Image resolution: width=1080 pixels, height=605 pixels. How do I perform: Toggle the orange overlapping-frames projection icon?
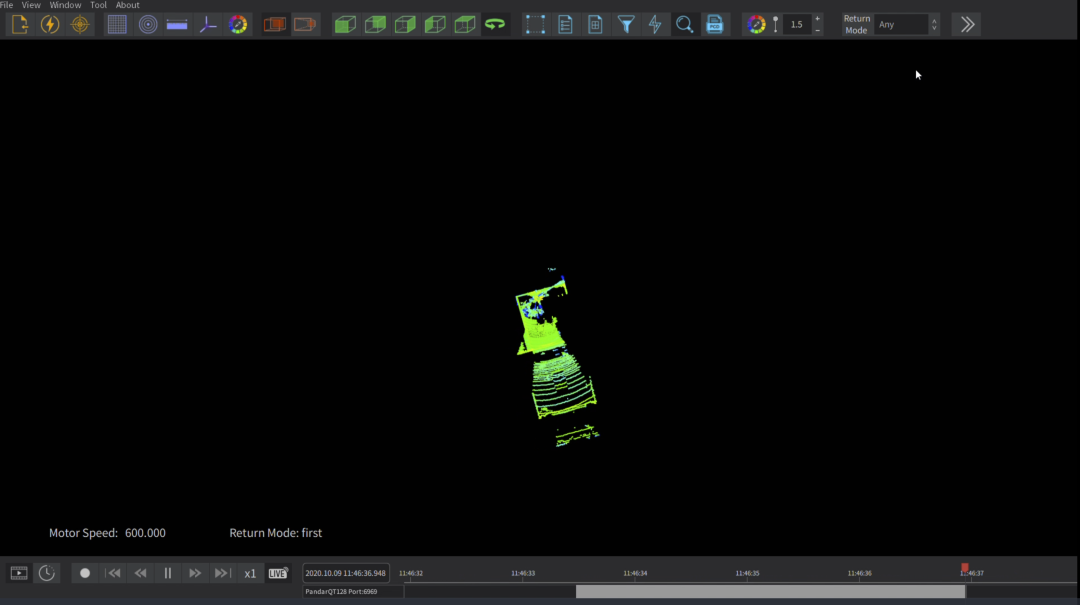(x=275, y=25)
